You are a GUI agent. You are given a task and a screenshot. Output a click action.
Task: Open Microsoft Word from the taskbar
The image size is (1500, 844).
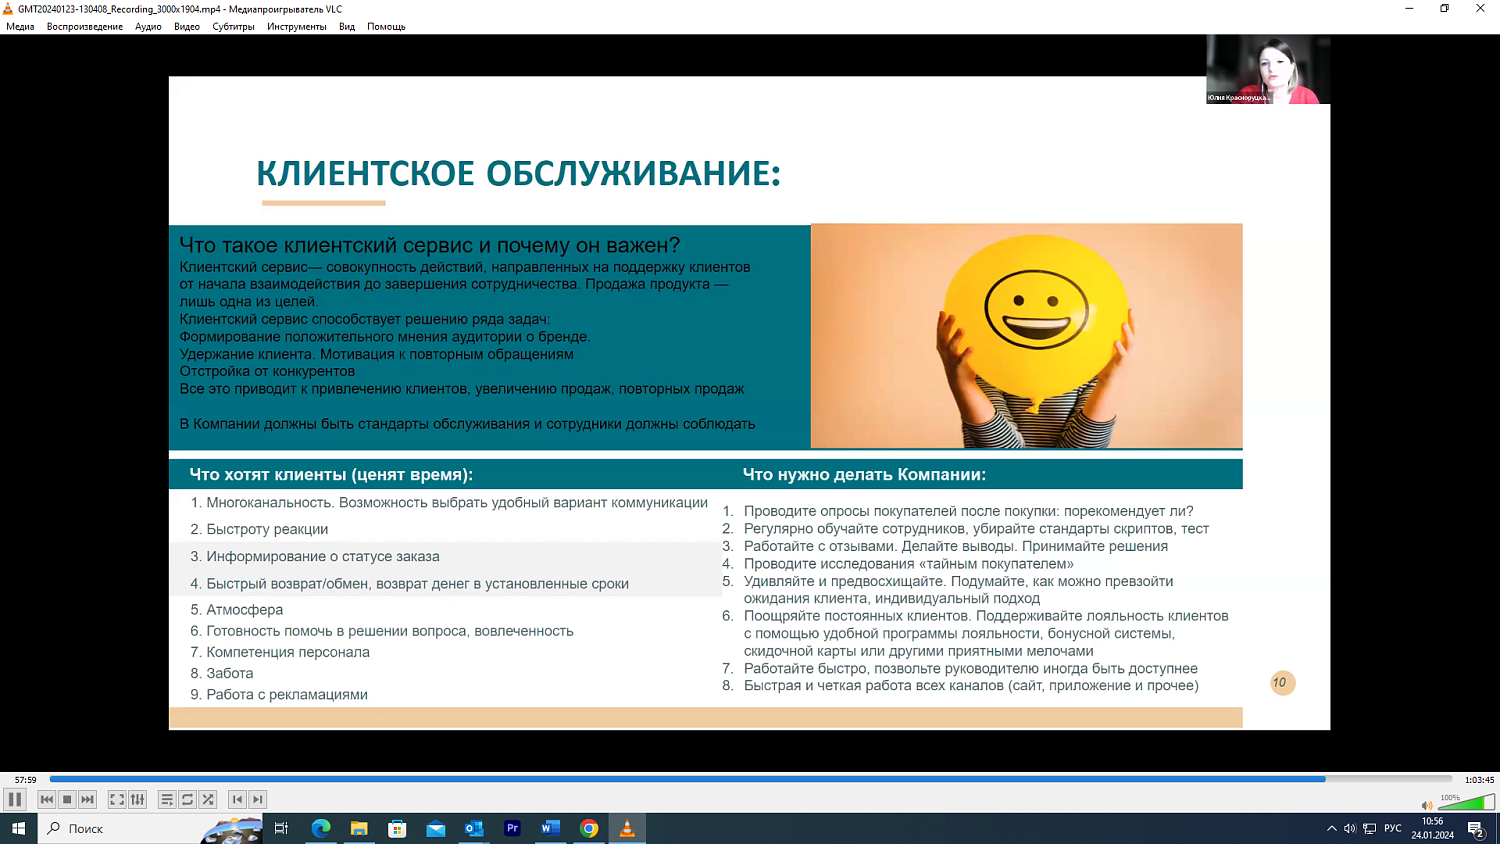549,828
